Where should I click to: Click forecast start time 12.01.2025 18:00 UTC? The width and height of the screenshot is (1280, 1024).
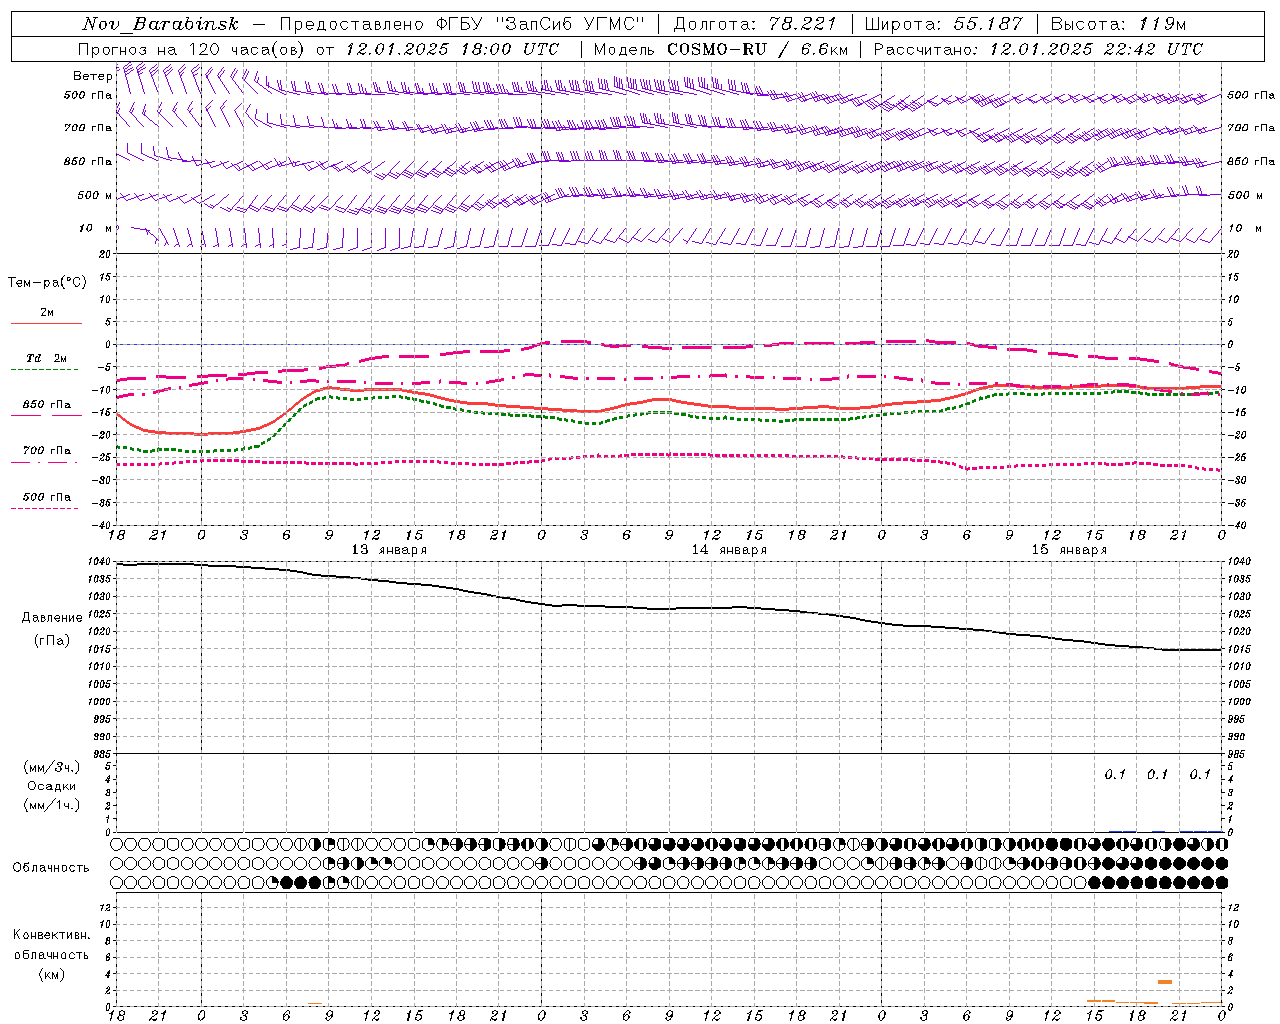(451, 49)
